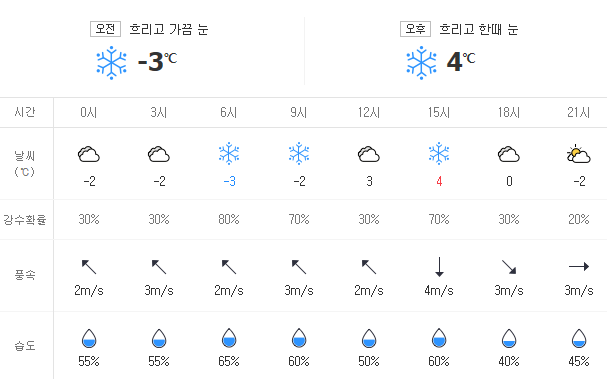Screen dimensions: 607x379
Task: Click the 21시 rightward wind arrow
Action: click(x=579, y=266)
